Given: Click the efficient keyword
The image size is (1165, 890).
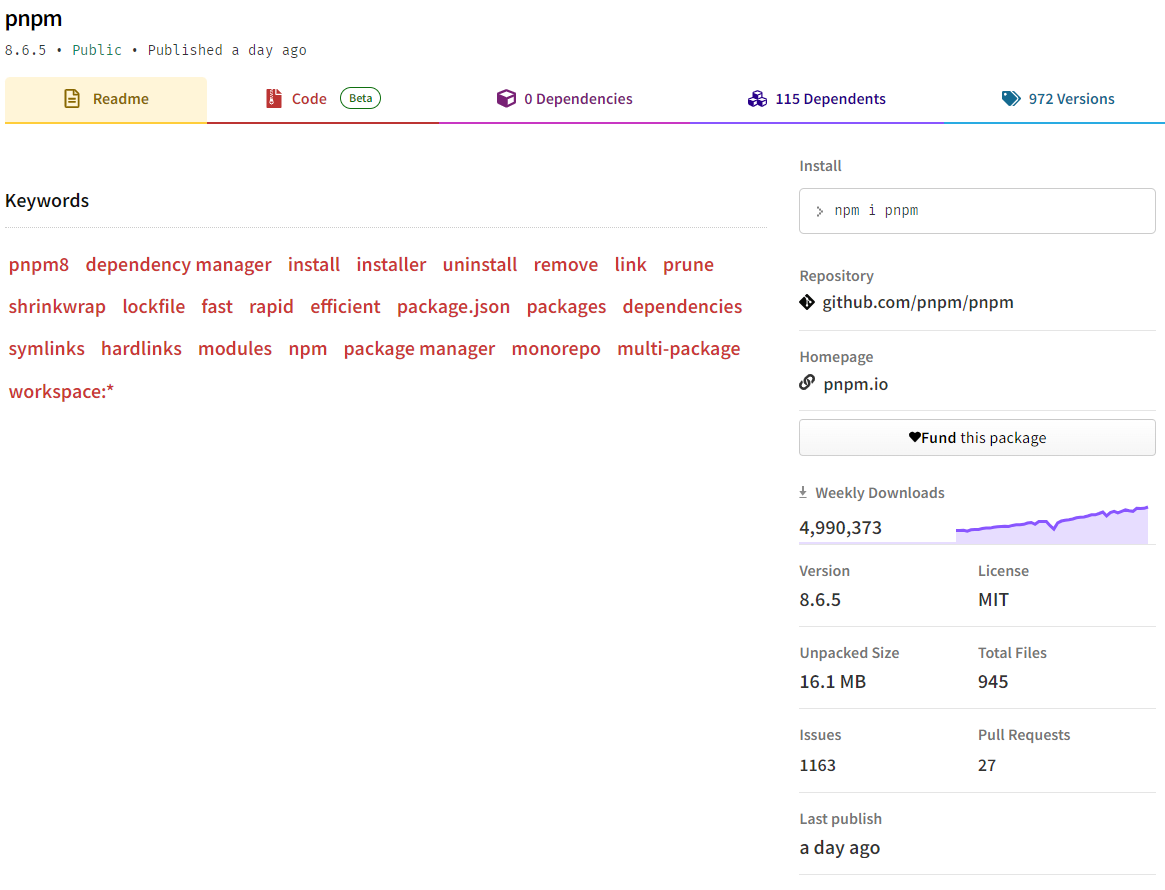Looking at the screenshot, I should [345, 307].
